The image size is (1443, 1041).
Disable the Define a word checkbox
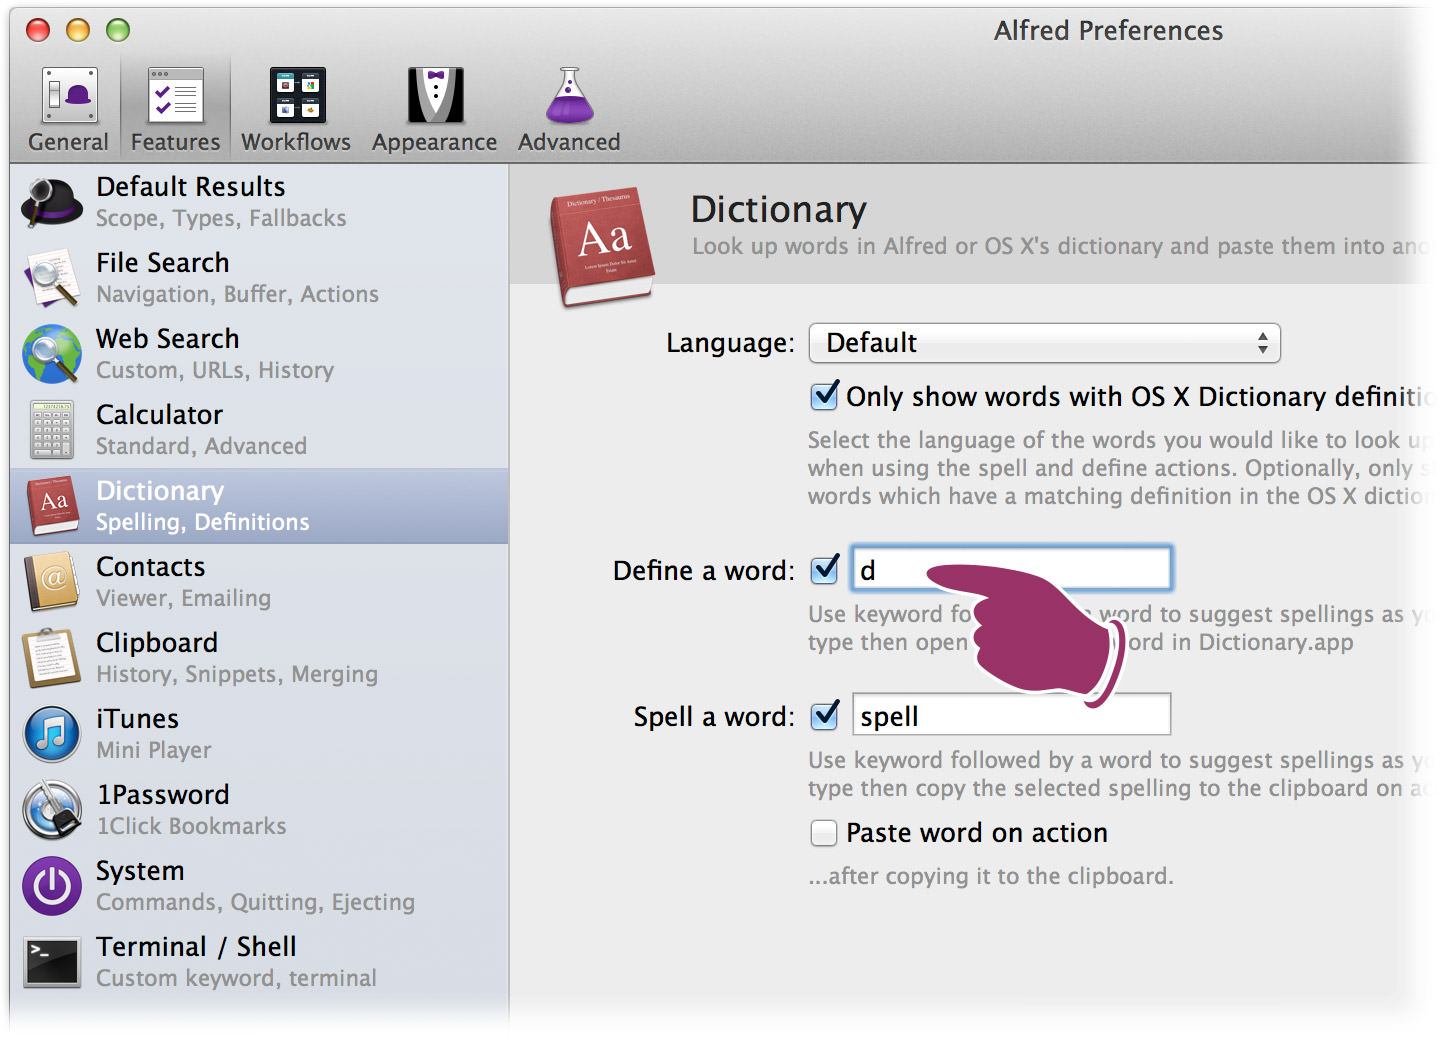[x=825, y=570]
